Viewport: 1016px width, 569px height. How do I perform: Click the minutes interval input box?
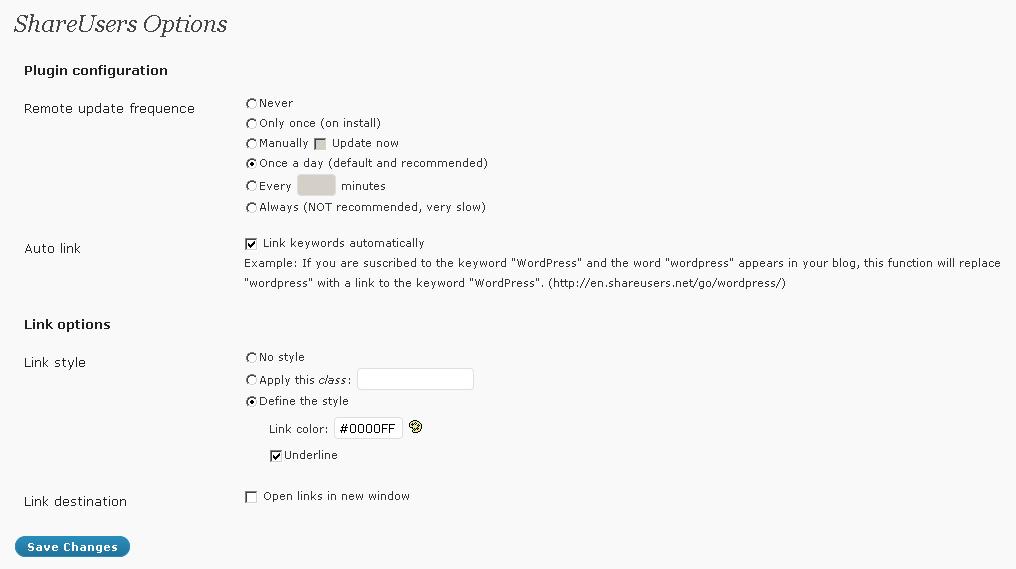pos(316,185)
